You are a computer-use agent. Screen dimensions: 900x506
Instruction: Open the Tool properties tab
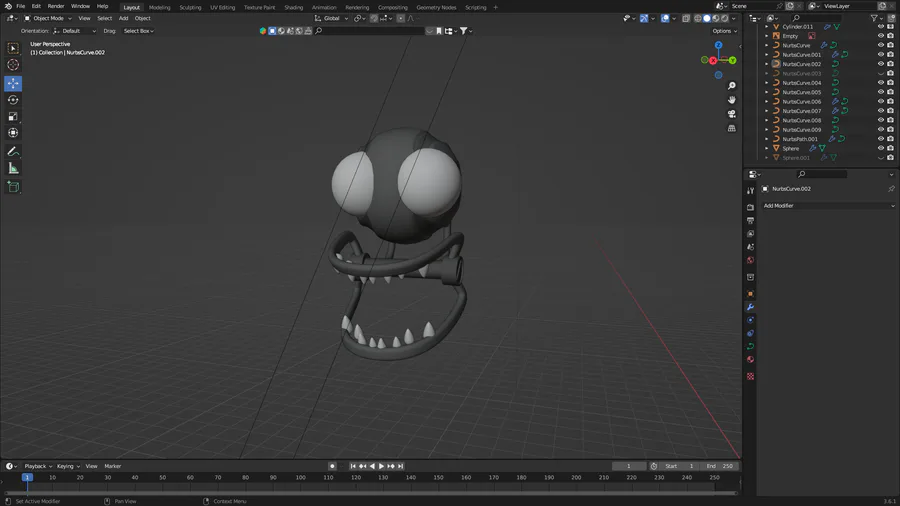(750, 190)
